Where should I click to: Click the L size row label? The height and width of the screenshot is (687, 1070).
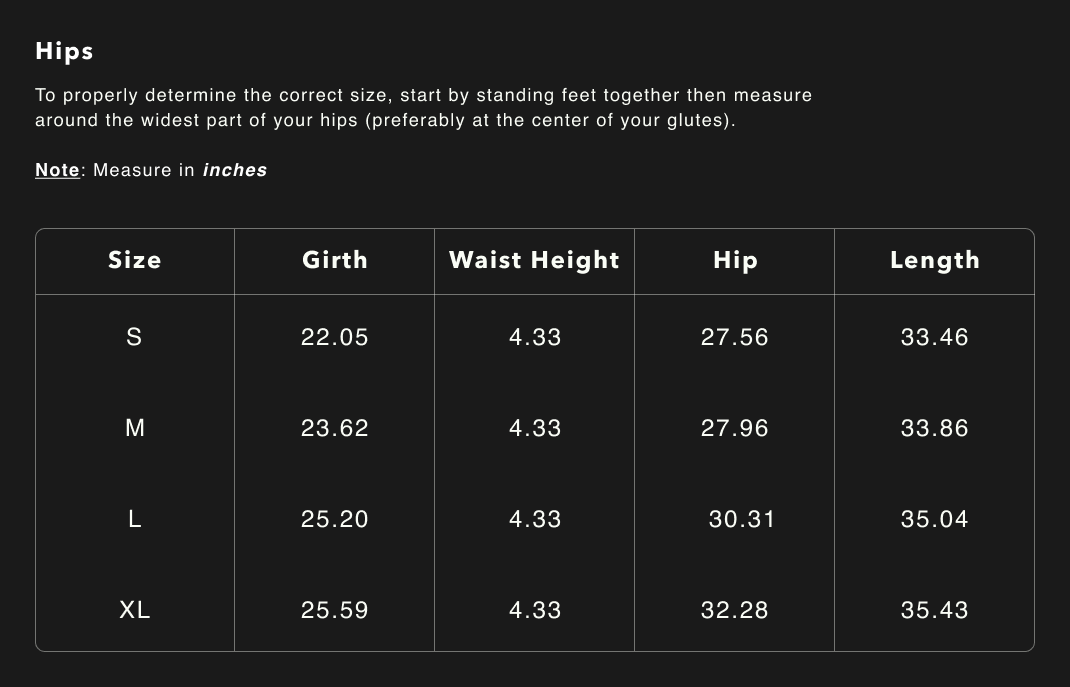pos(135,519)
